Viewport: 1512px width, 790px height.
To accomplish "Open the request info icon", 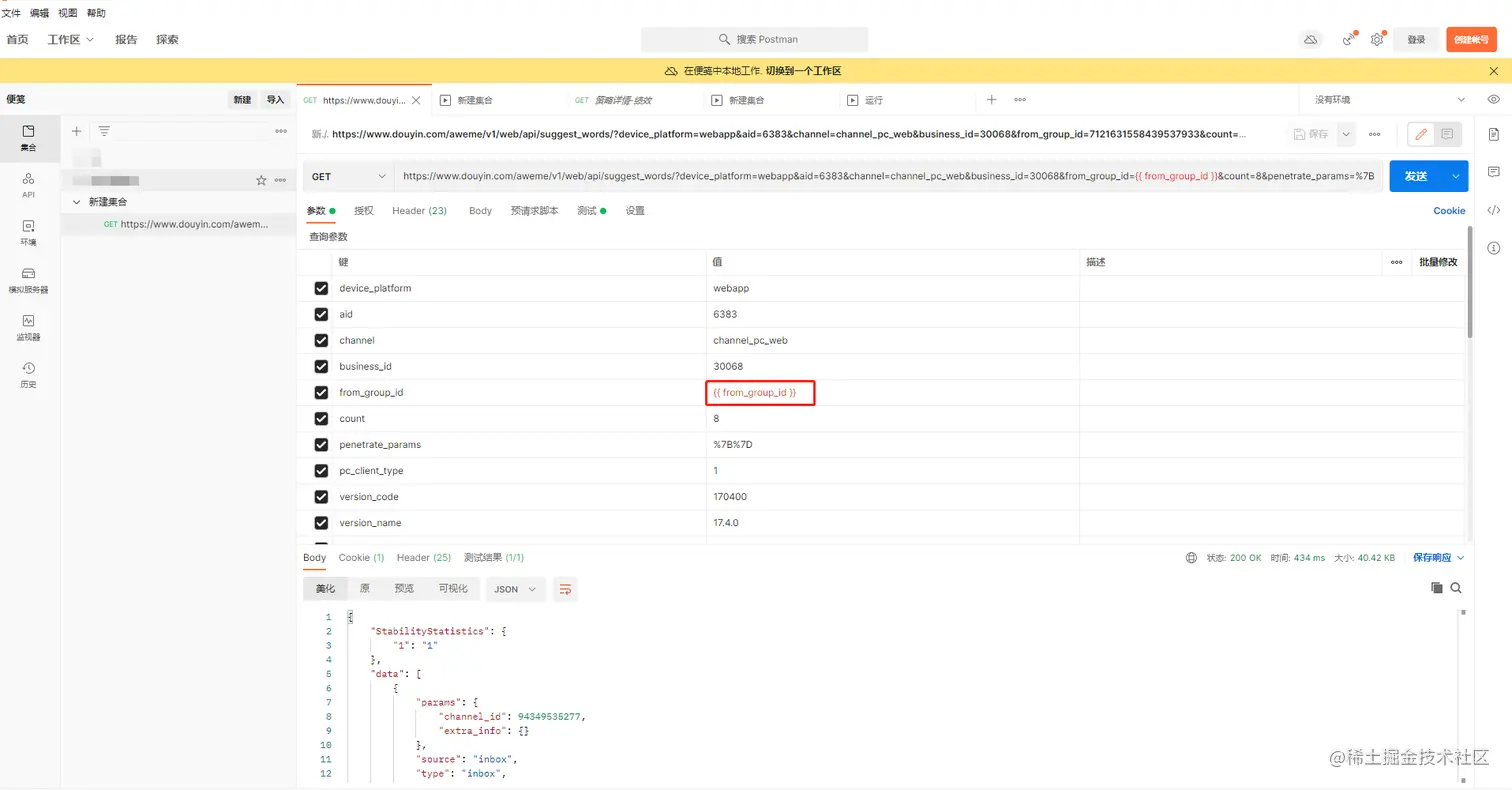I will coord(1493,247).
